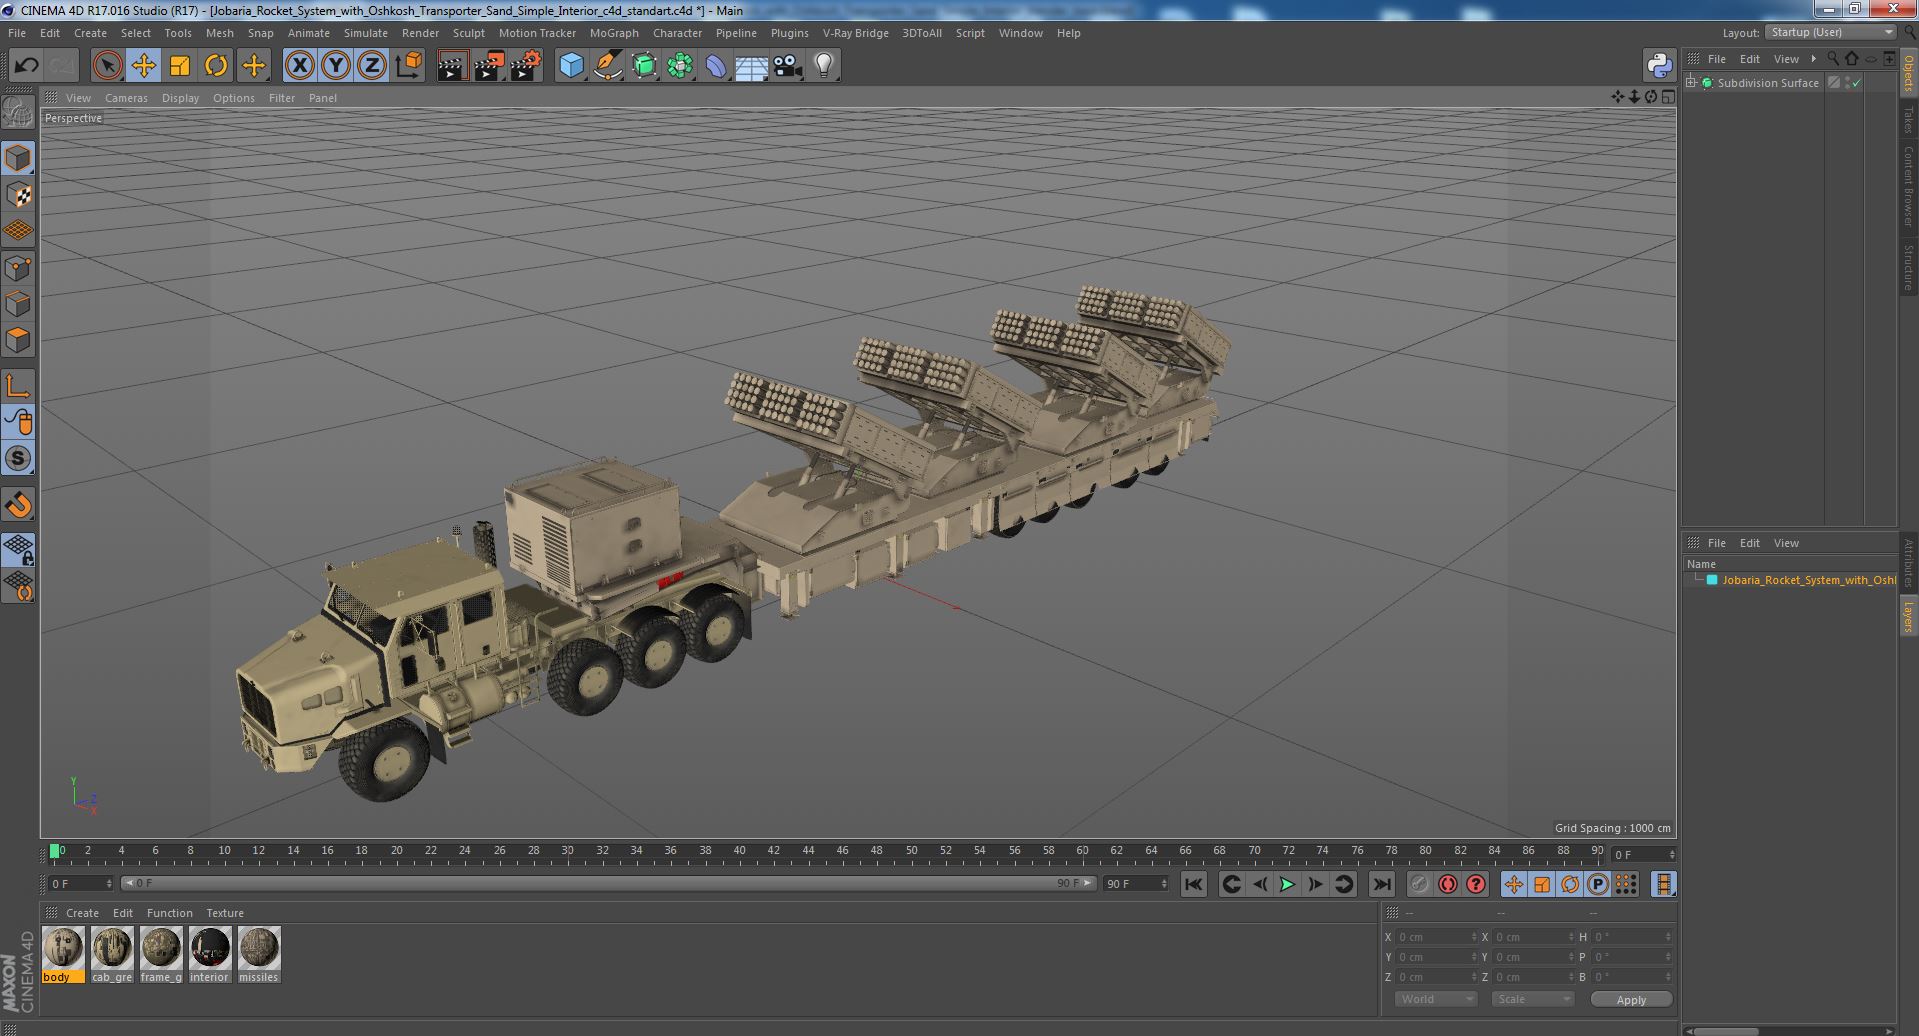The height and width of the screenshot is (1036, 1919).
Task: Open the World coordinate dropdown
Action: 1436,999
